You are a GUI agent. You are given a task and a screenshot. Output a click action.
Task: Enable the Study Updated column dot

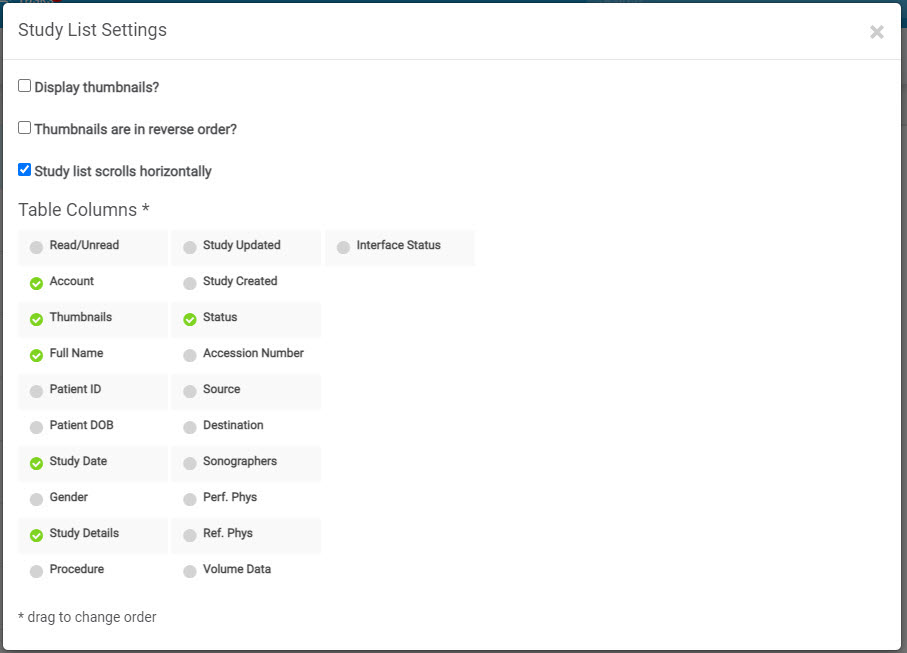(190, 248)
